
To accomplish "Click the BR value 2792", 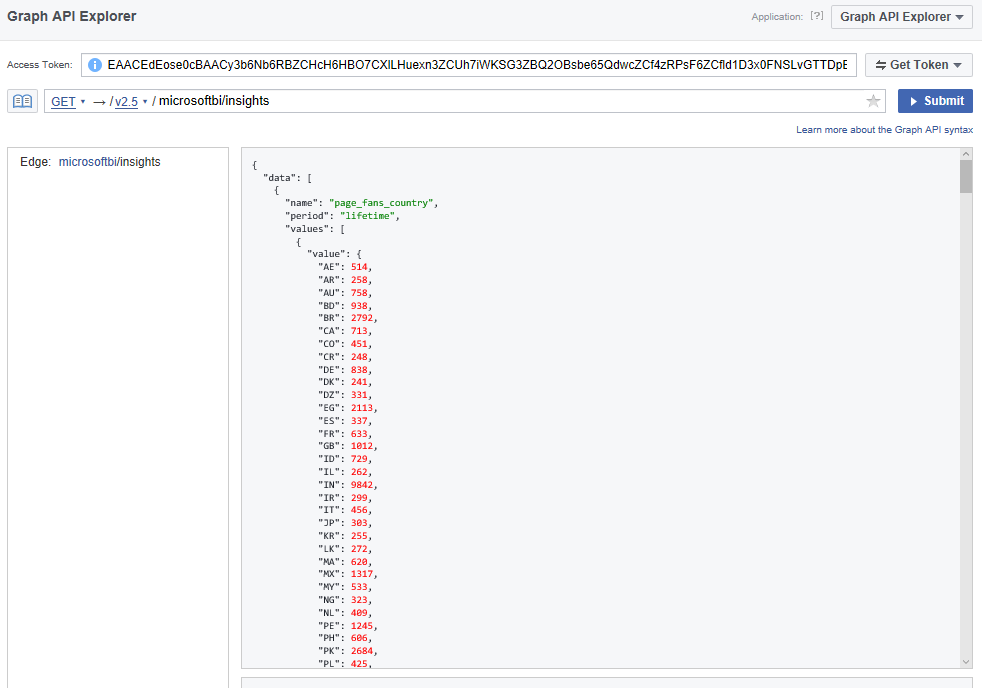I will (361, 318).
